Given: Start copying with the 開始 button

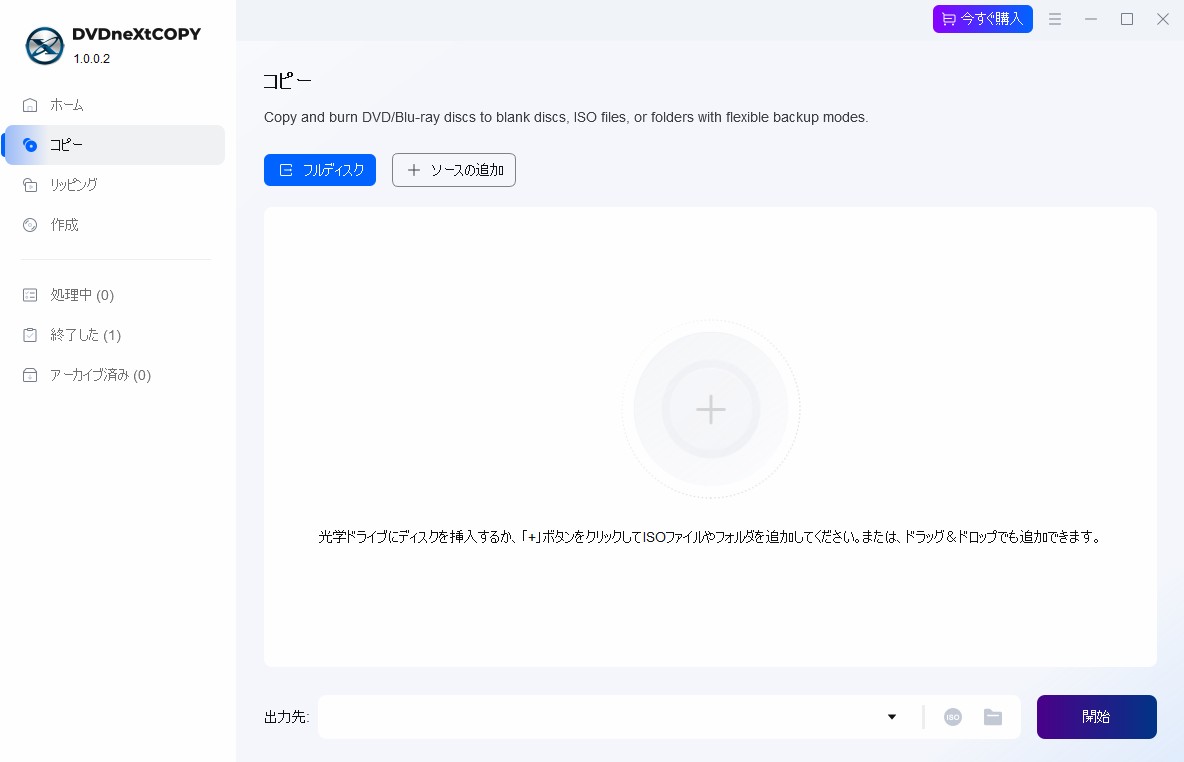Looking at the screenshot, I should (x=1096, y=717).
